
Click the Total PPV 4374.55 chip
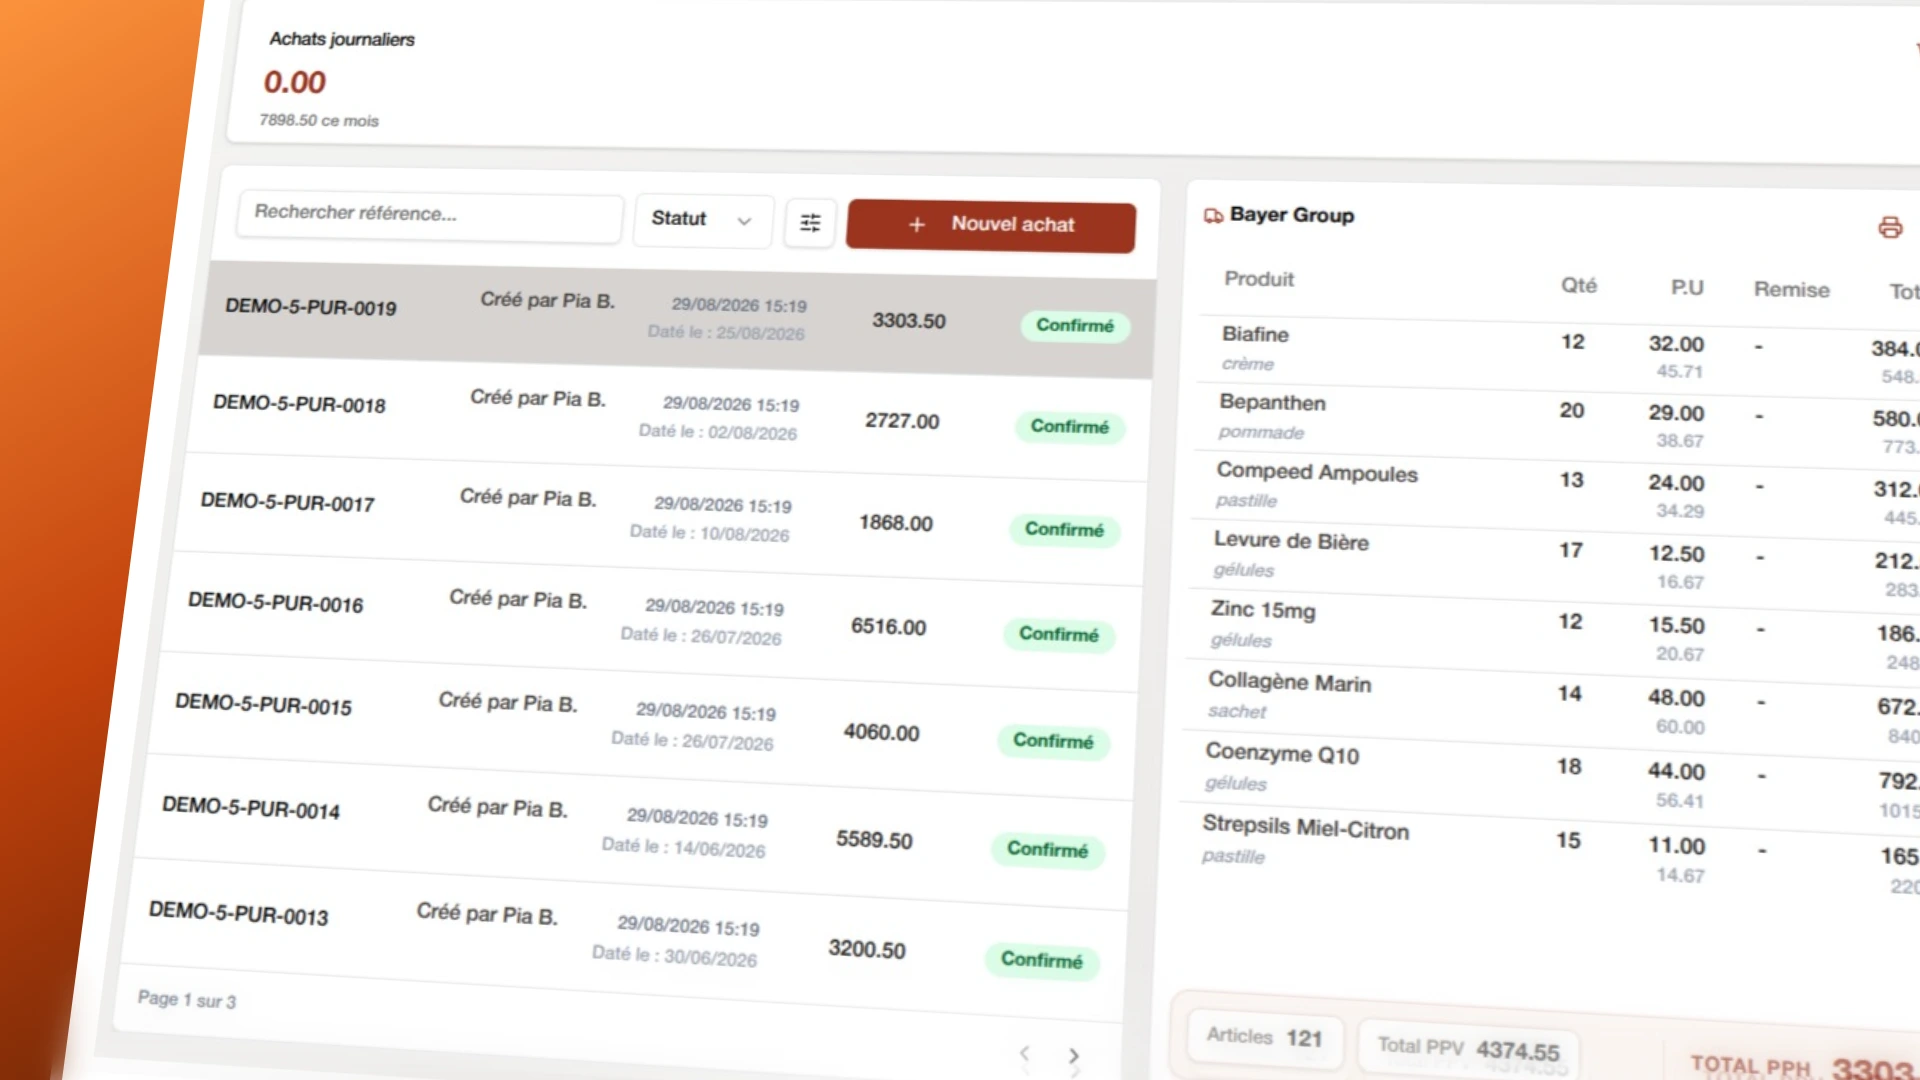click(1468, 1048)
